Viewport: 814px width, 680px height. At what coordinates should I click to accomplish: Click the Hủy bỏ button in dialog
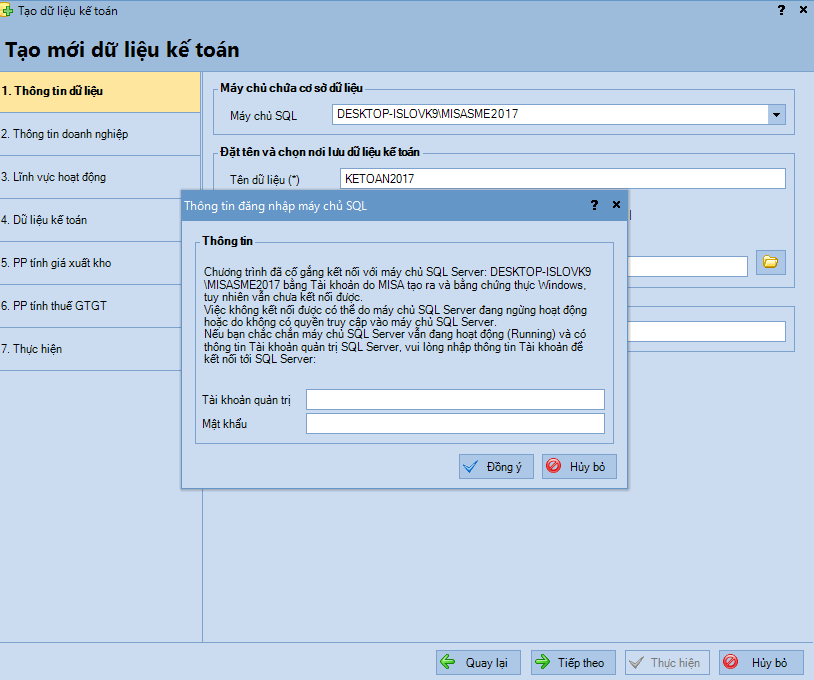tap(579, 467)
